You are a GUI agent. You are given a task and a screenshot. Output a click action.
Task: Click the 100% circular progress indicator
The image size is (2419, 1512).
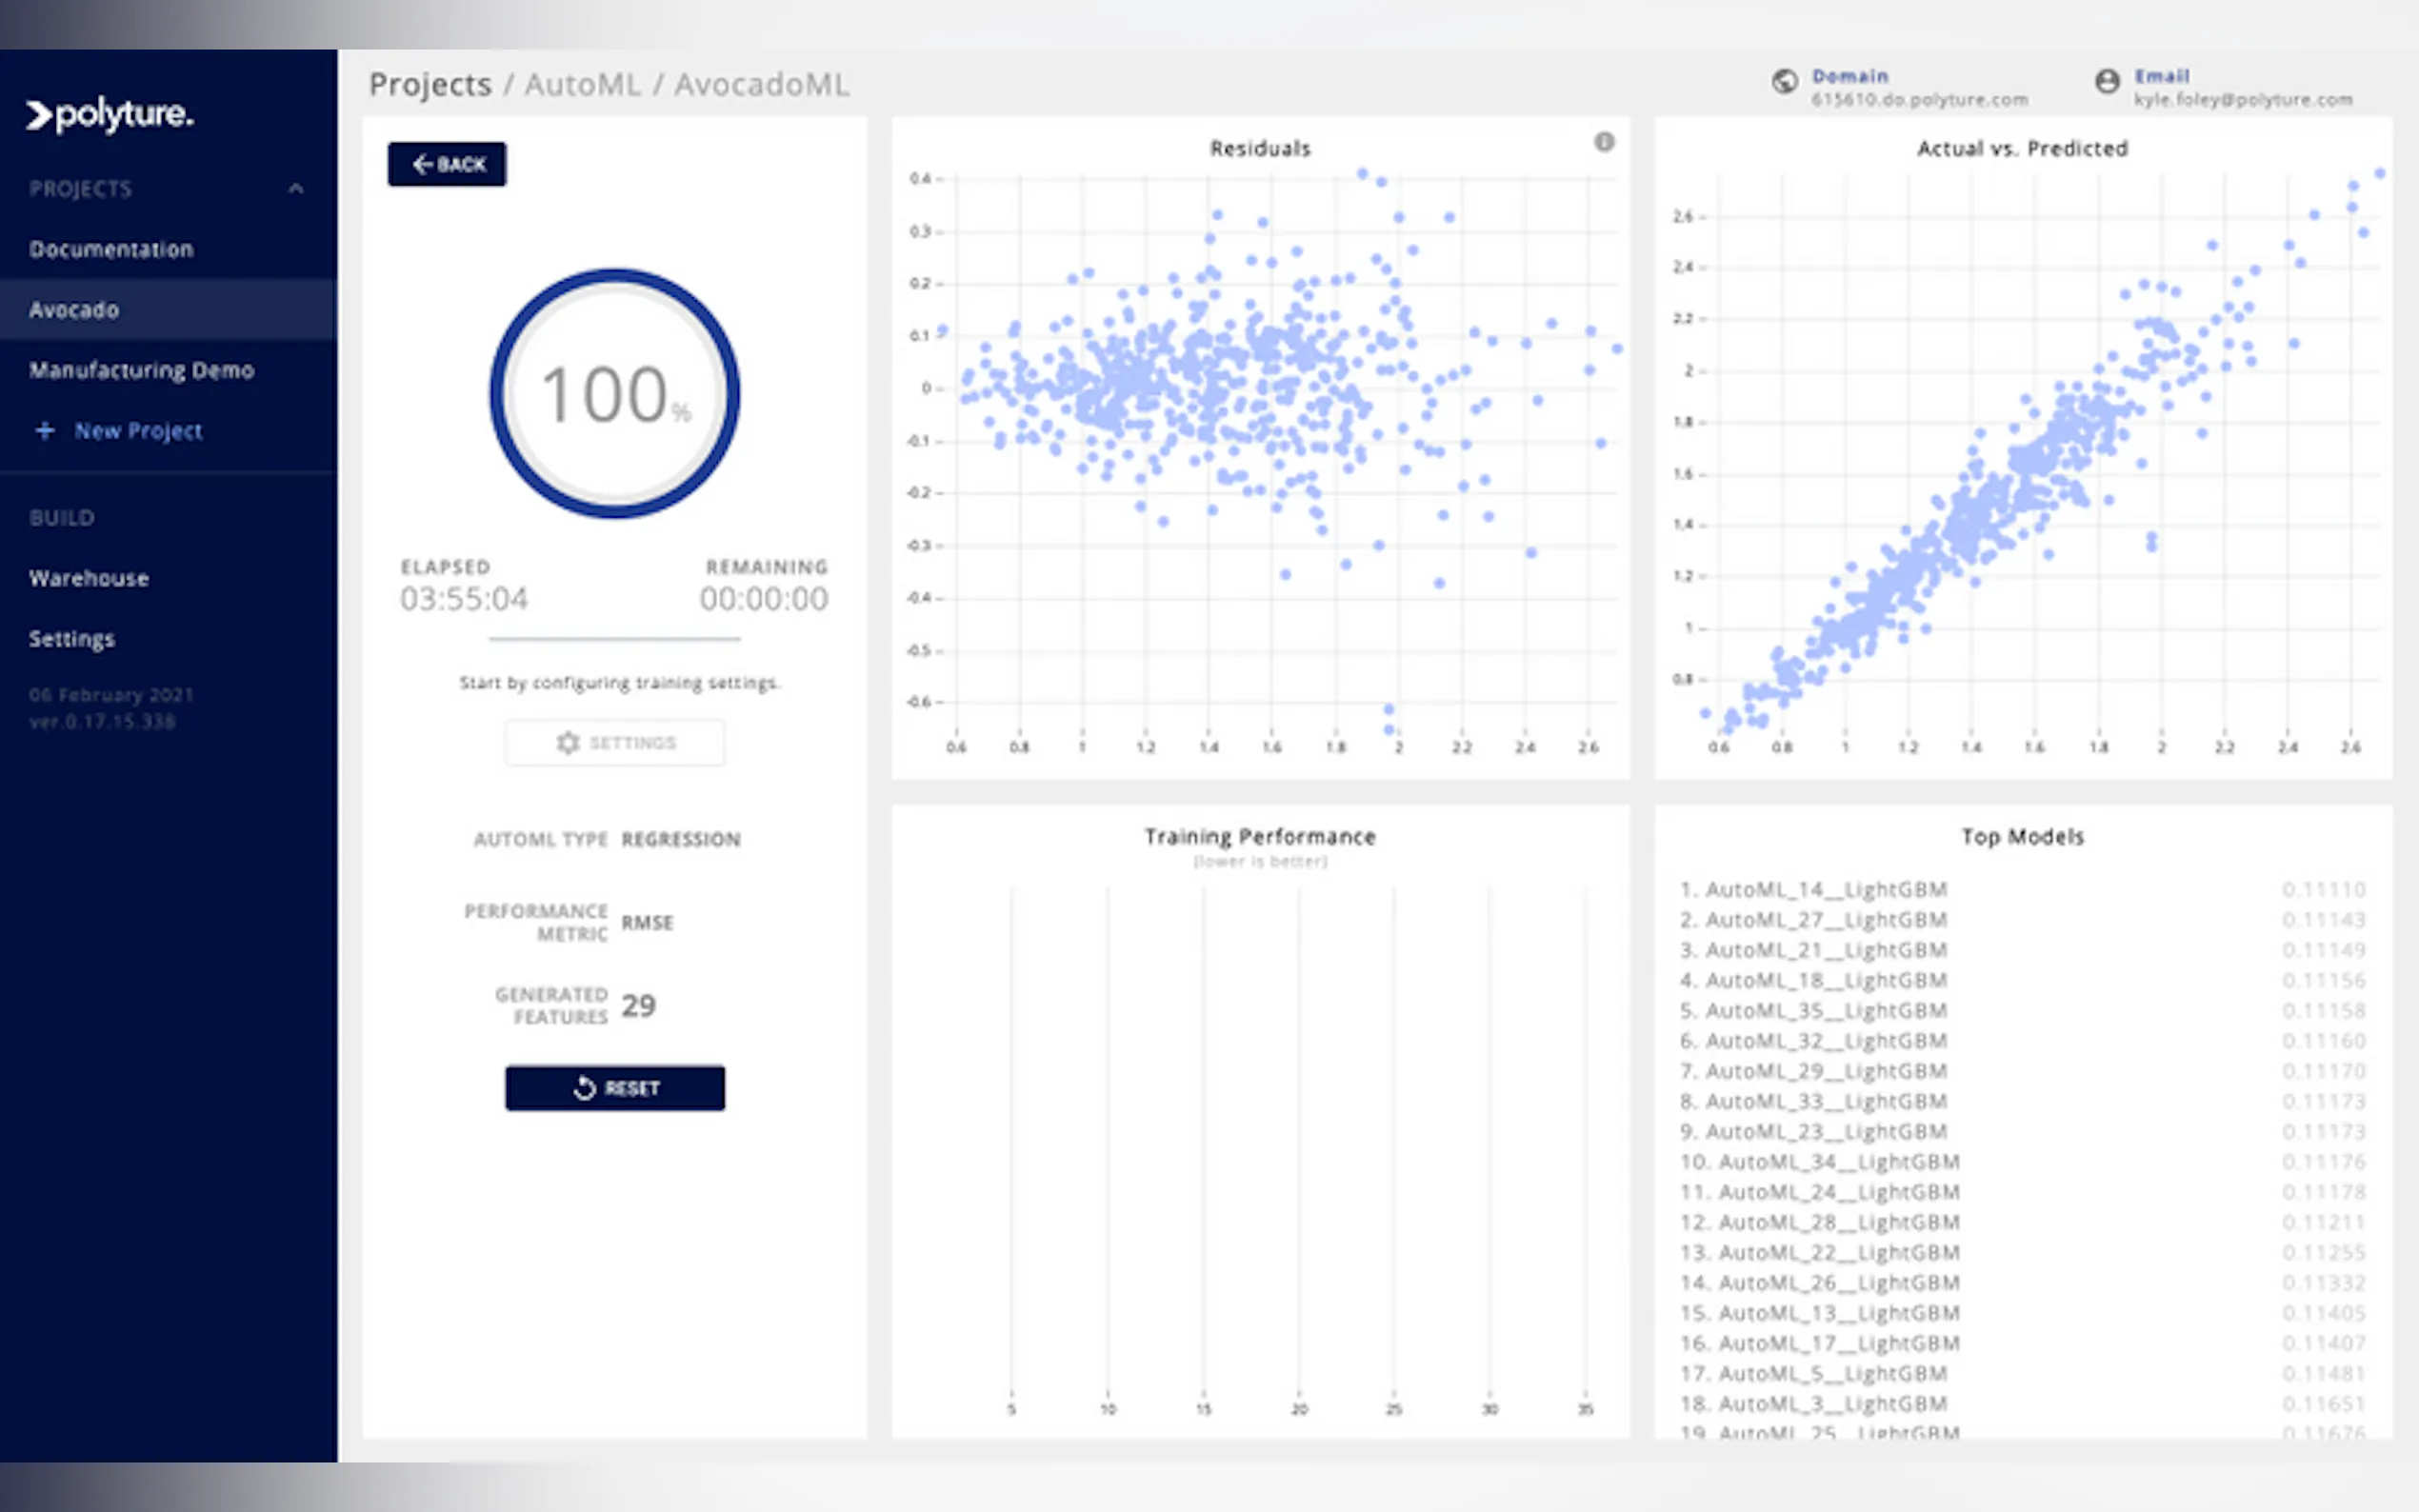tap(614, 394)
